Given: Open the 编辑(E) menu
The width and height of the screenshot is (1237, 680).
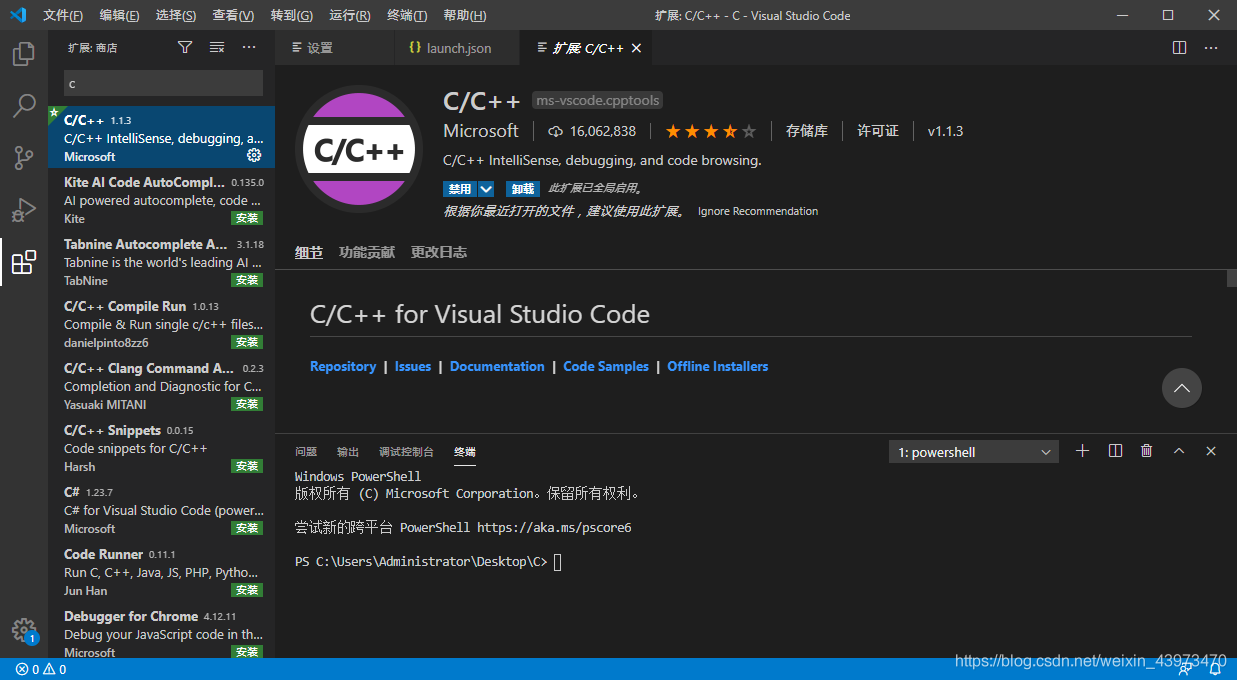Looking at the screenshot, I should pos(120,15).
